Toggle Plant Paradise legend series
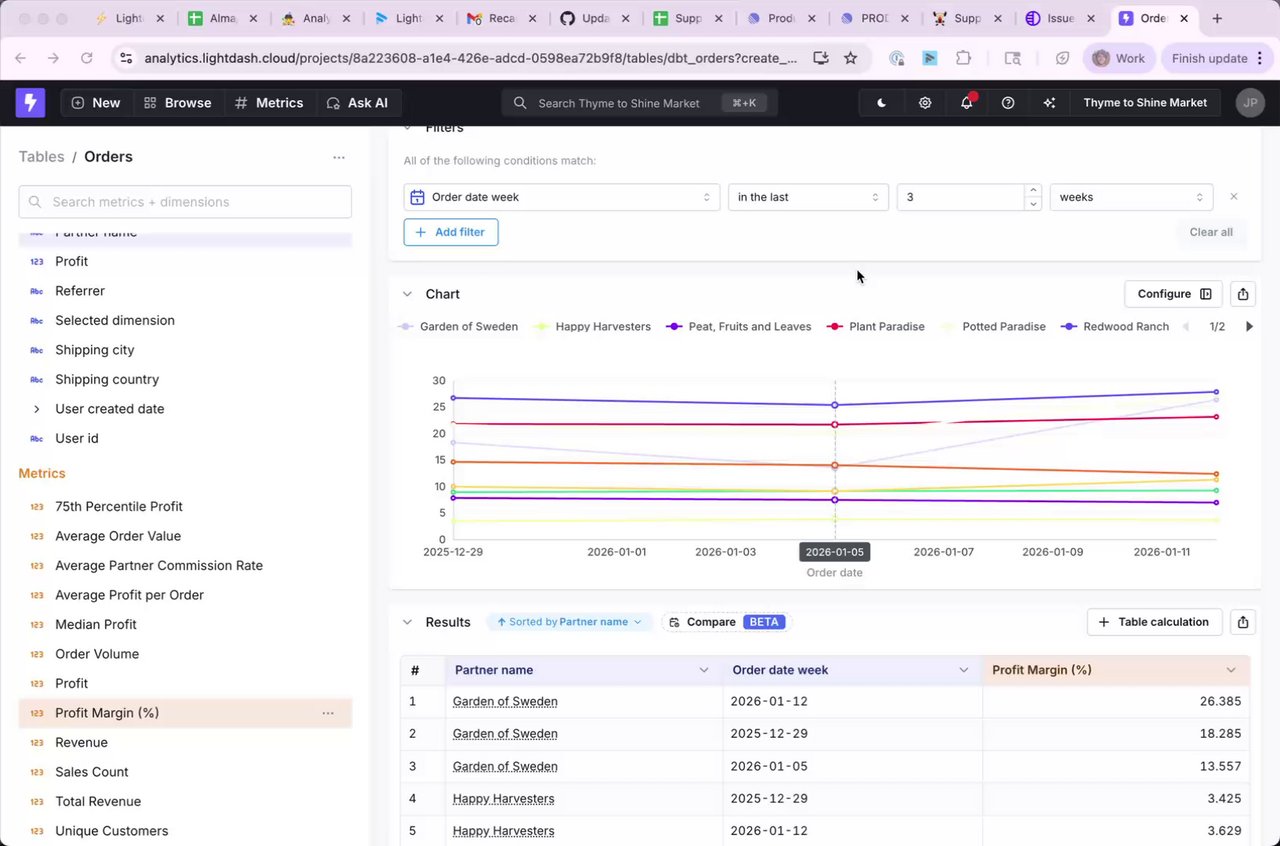 [x=876, y=327]
